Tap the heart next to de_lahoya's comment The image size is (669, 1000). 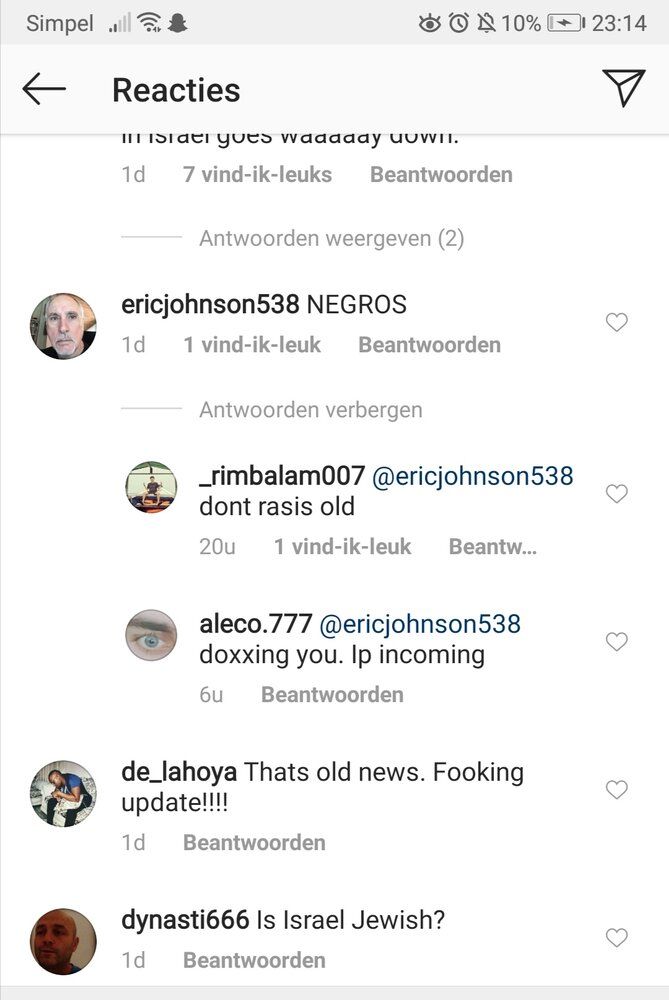click(x=617, y=789)
